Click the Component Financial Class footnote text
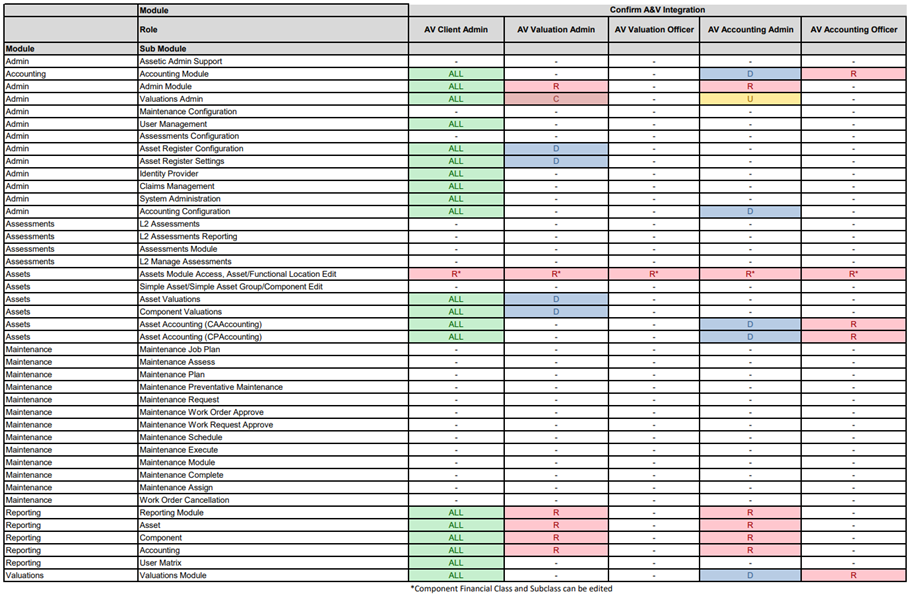916x596 pixels. [511, 588]
